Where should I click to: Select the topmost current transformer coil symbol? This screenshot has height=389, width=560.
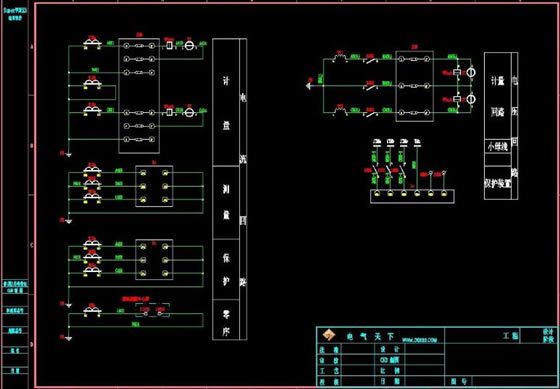coord(92,43)
